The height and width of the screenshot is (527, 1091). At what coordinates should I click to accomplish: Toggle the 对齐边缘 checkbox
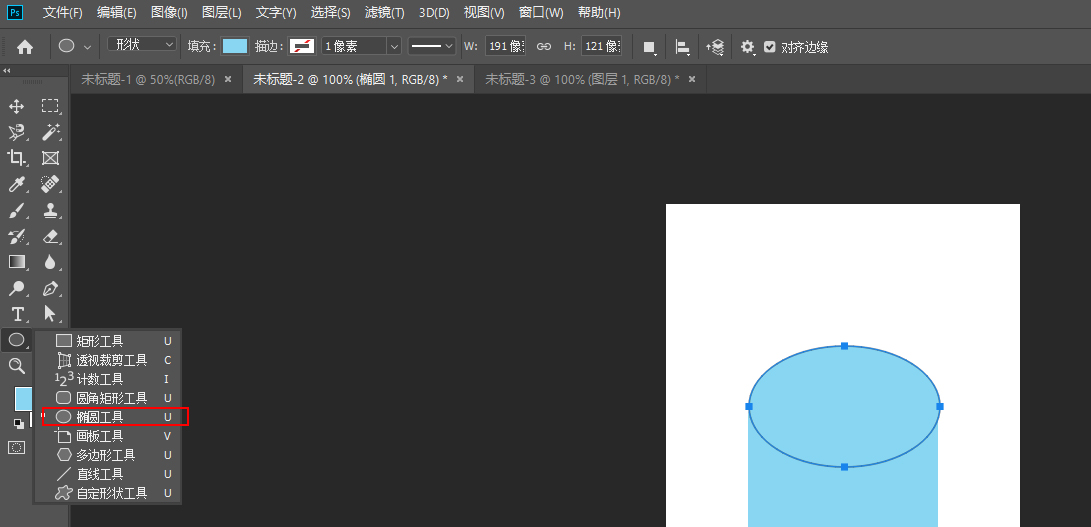coord(769,47)
